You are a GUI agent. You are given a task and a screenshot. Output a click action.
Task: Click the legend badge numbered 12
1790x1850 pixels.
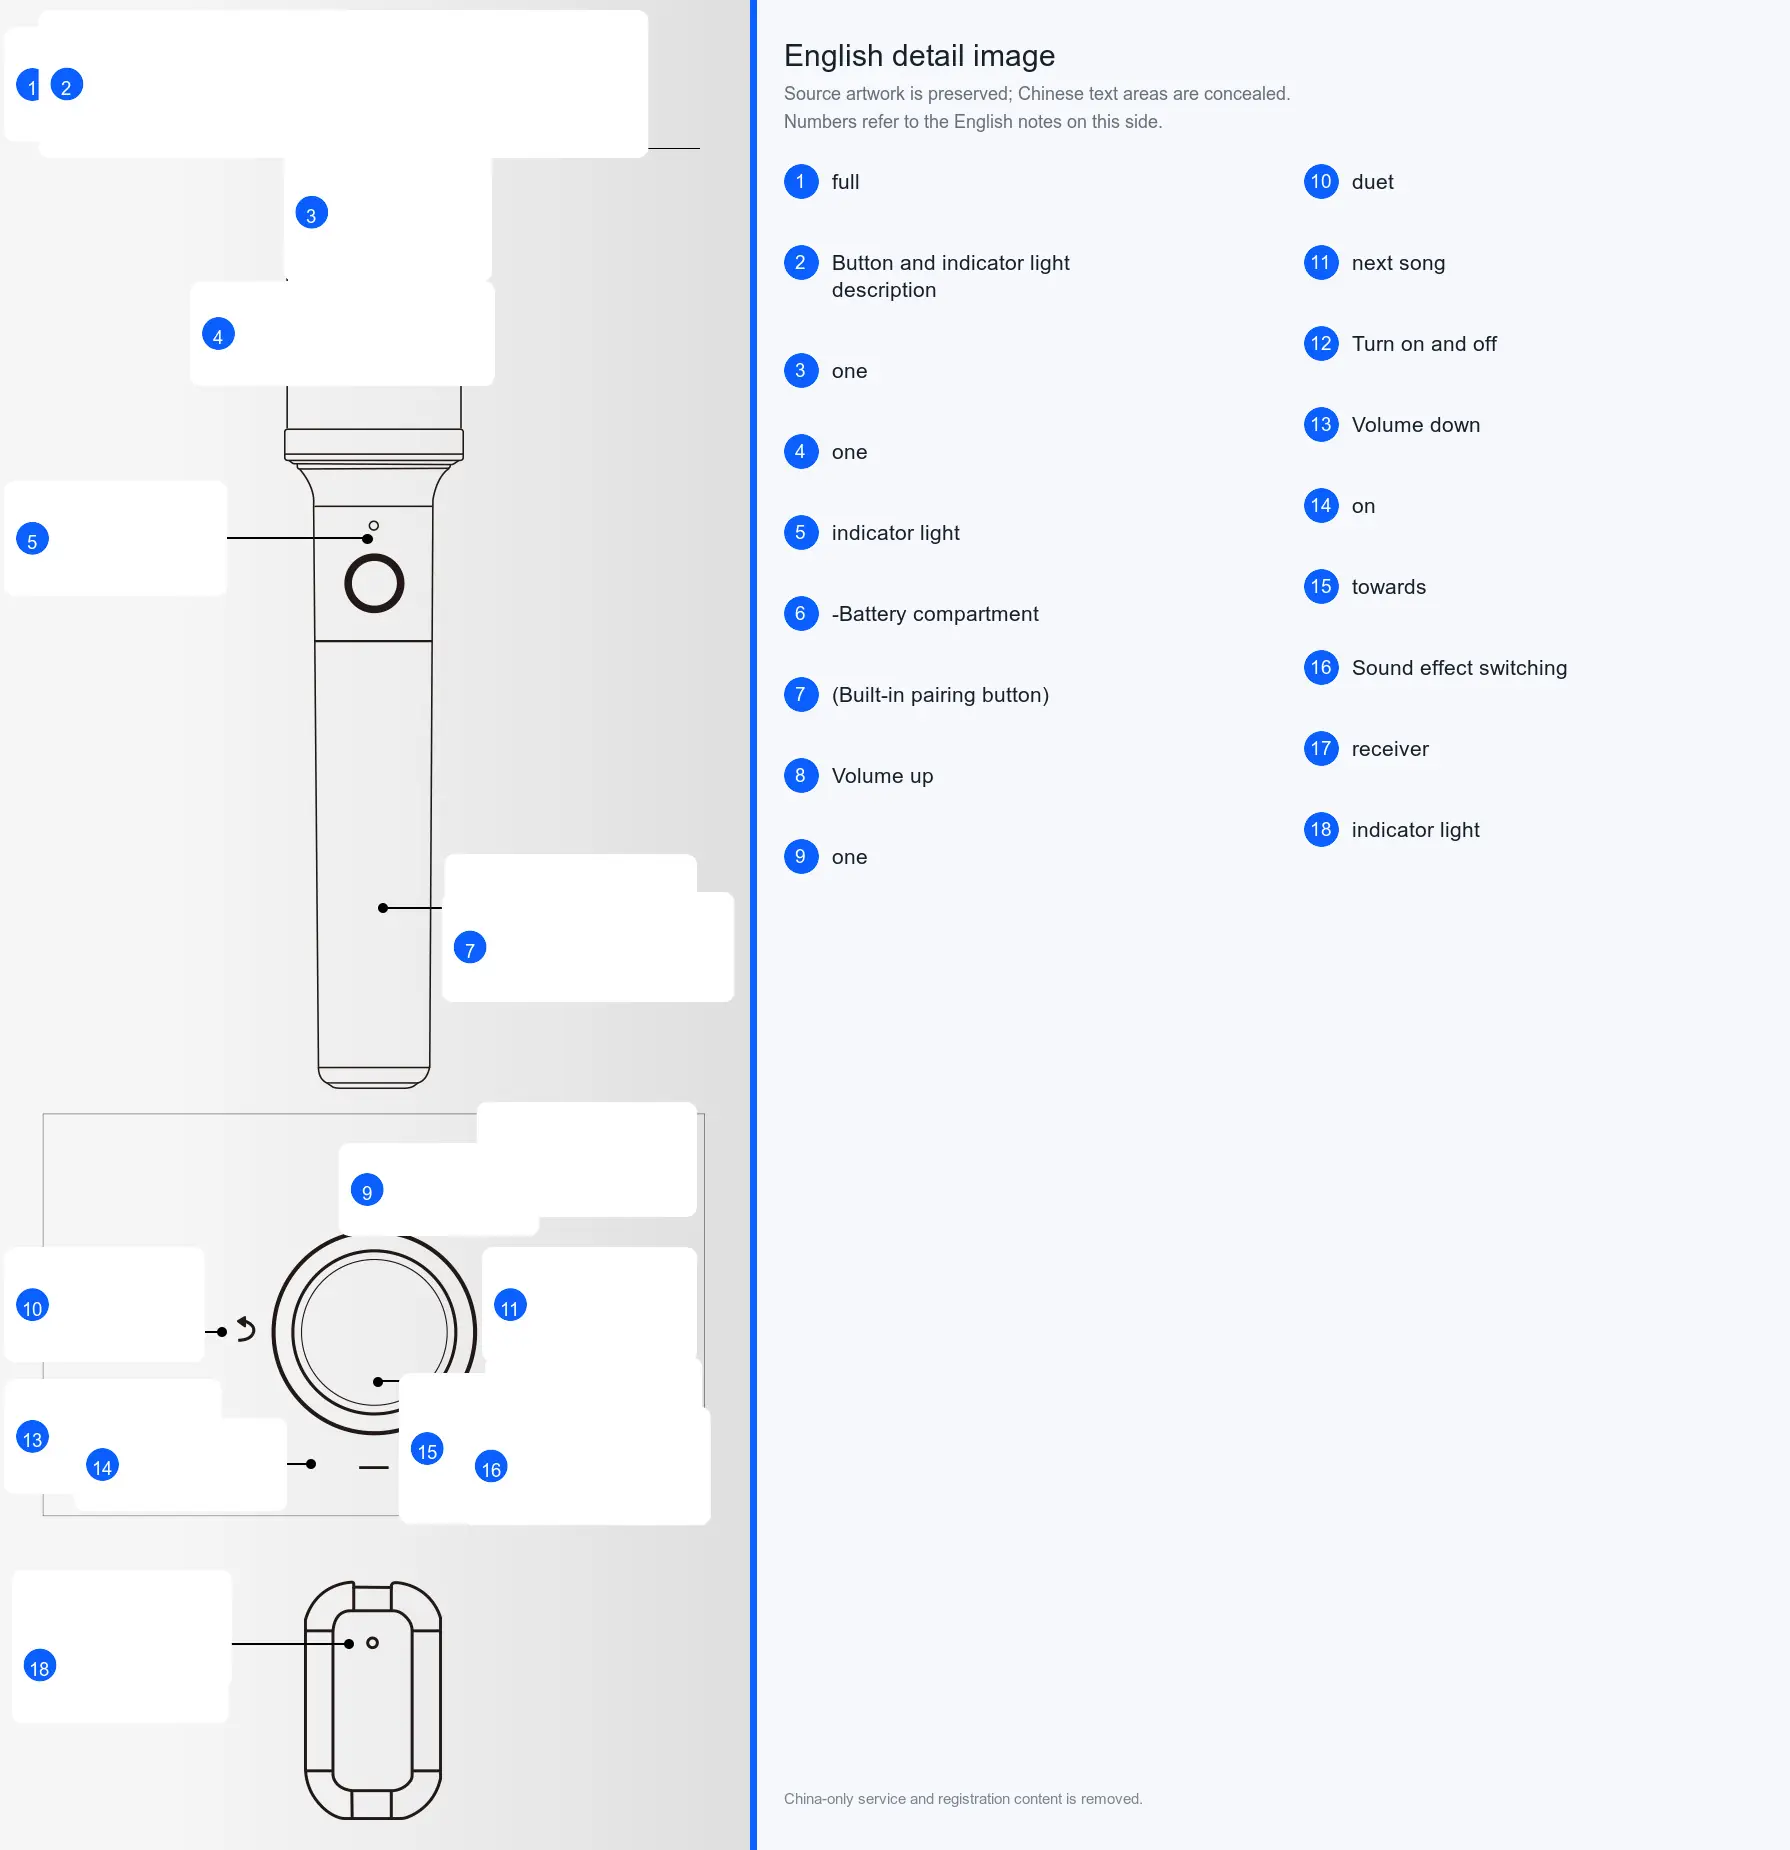(1320, 343)
